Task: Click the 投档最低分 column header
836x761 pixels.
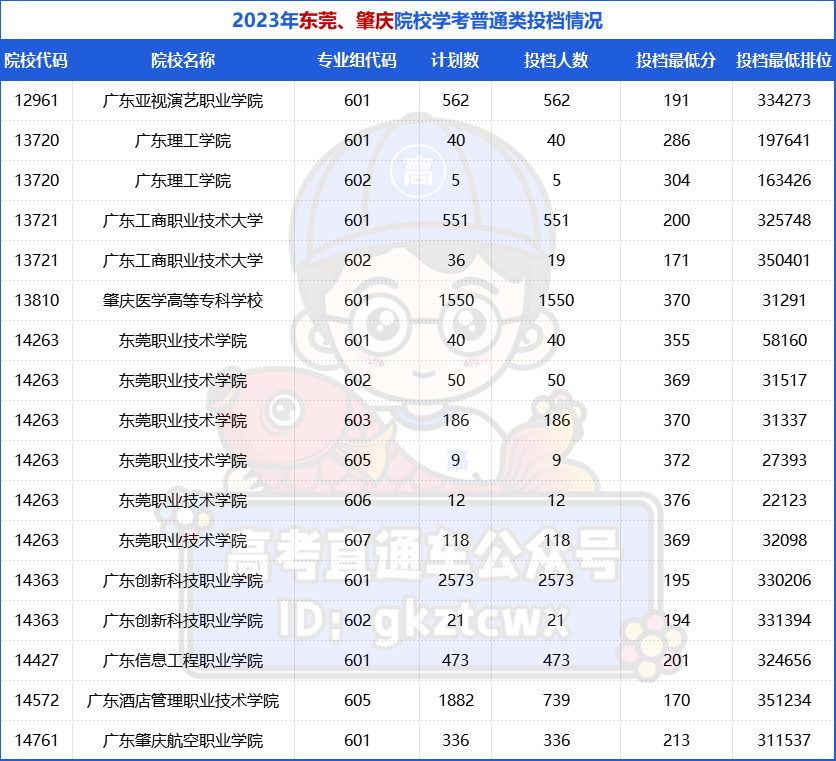Action: click(x=676, y=60)
